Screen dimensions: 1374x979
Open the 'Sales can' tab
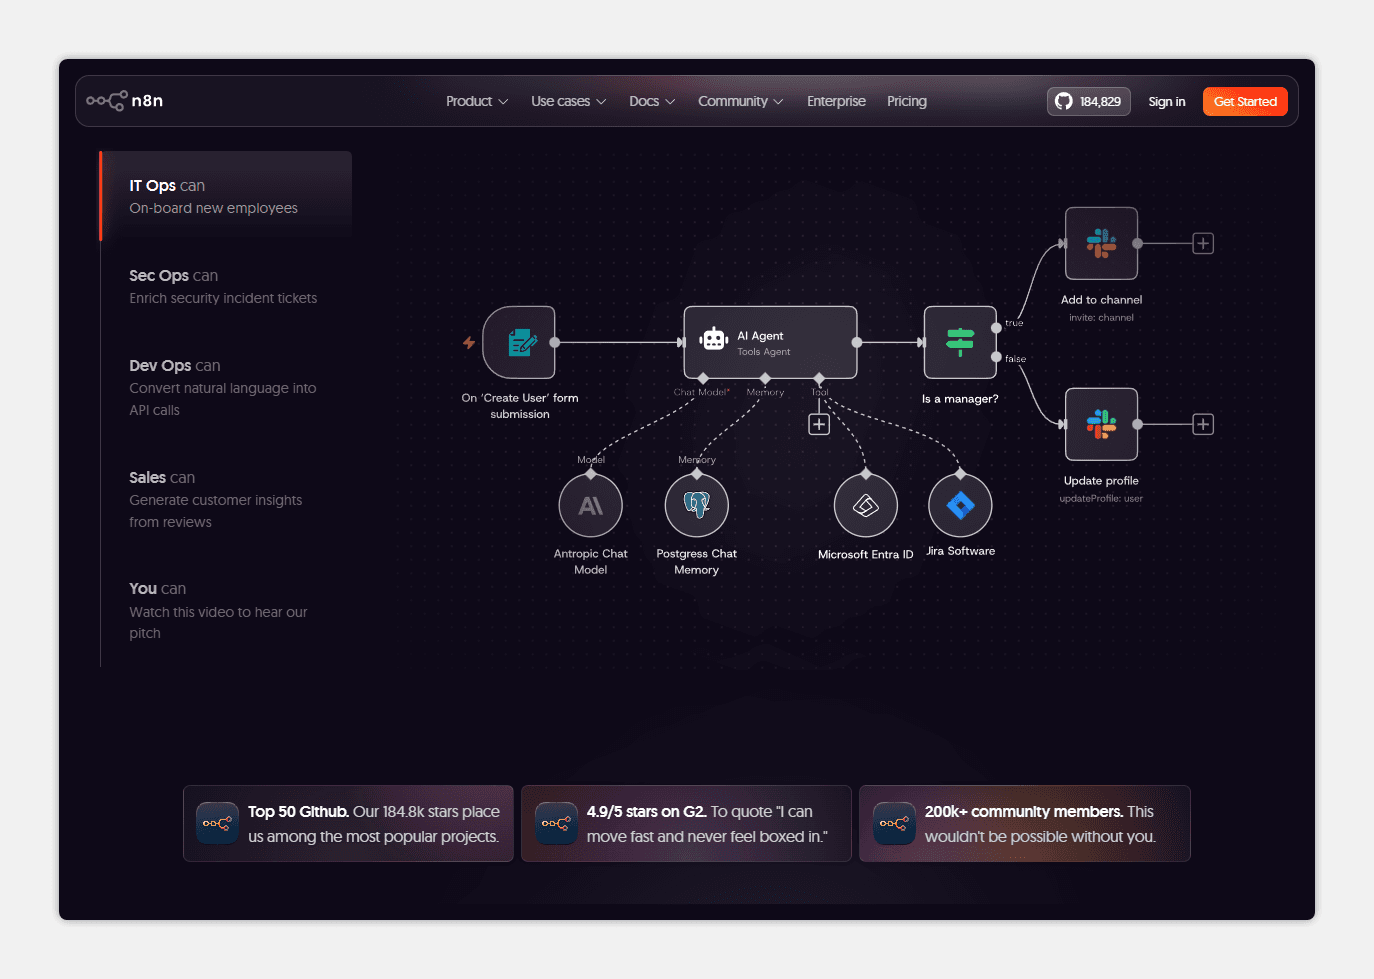coord(226,499)
